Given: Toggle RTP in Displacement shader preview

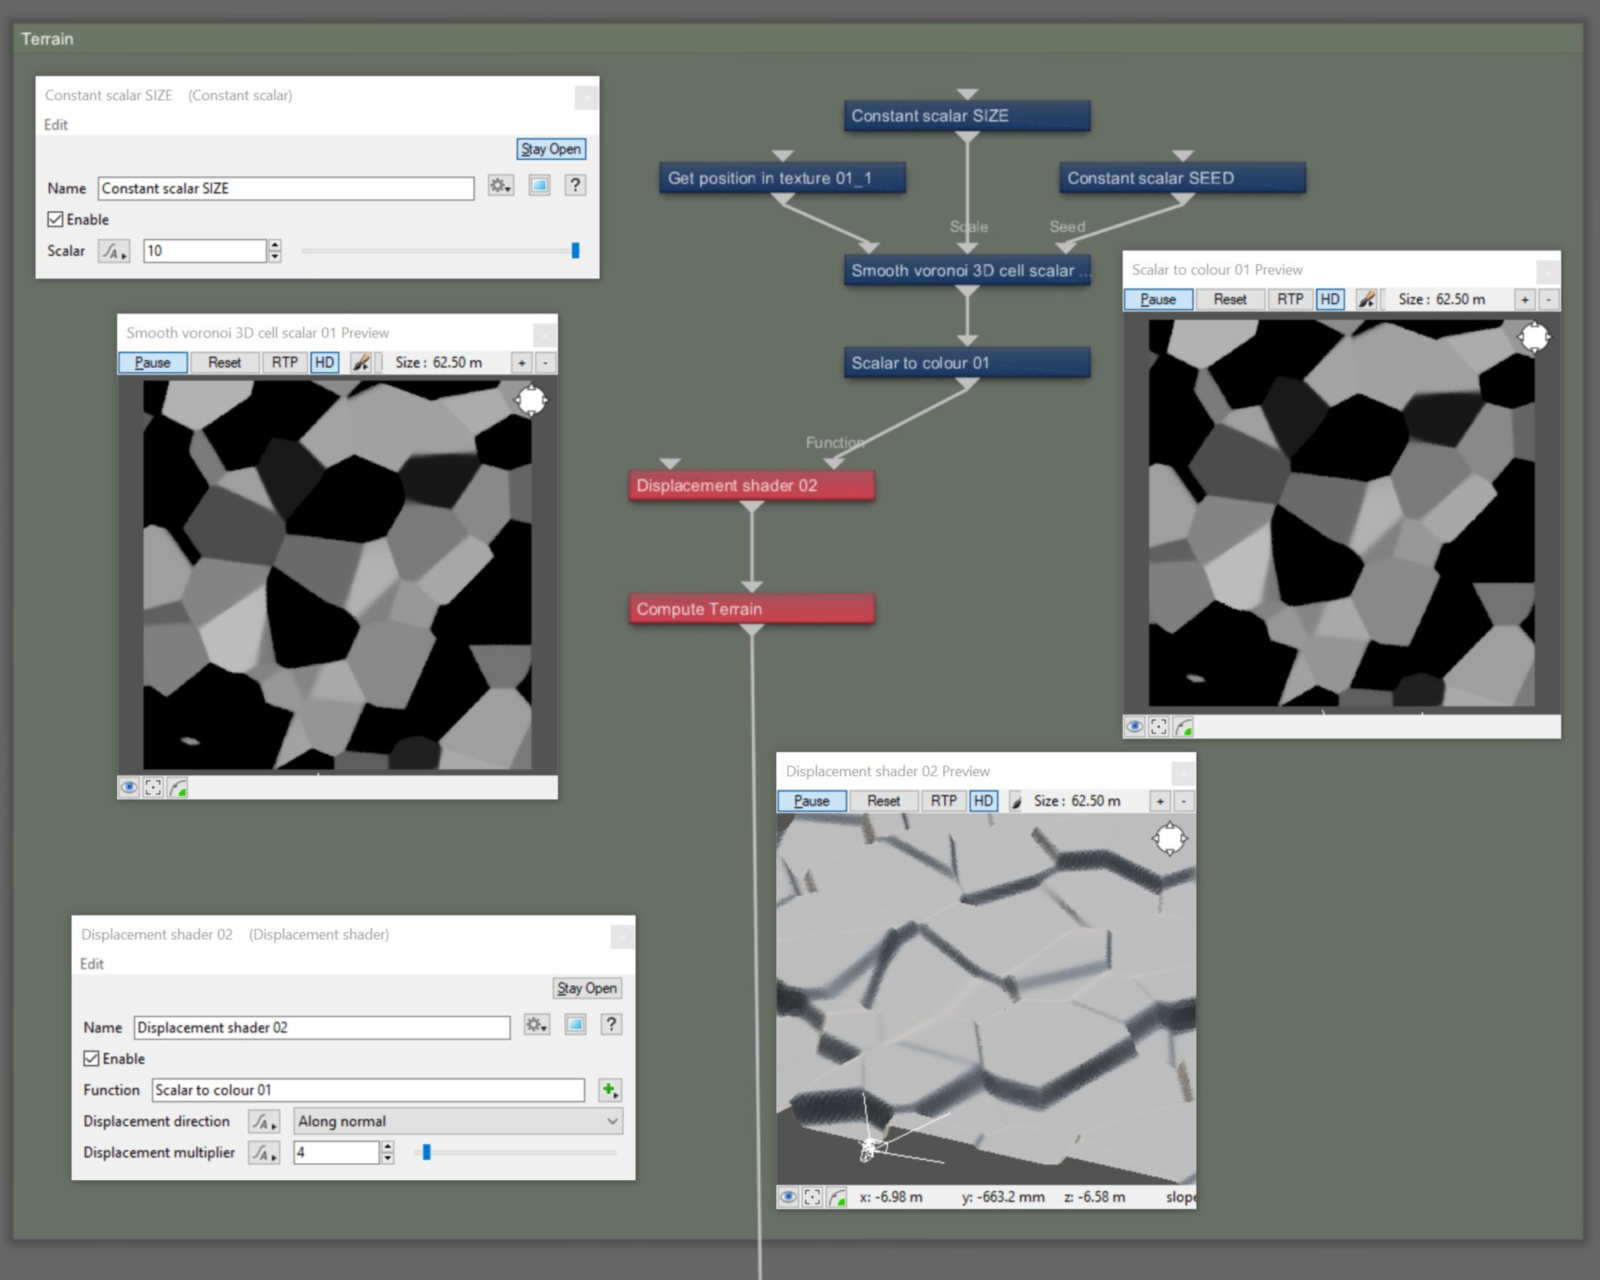Looking at the screenshot, I should click(x=944, y=801).
